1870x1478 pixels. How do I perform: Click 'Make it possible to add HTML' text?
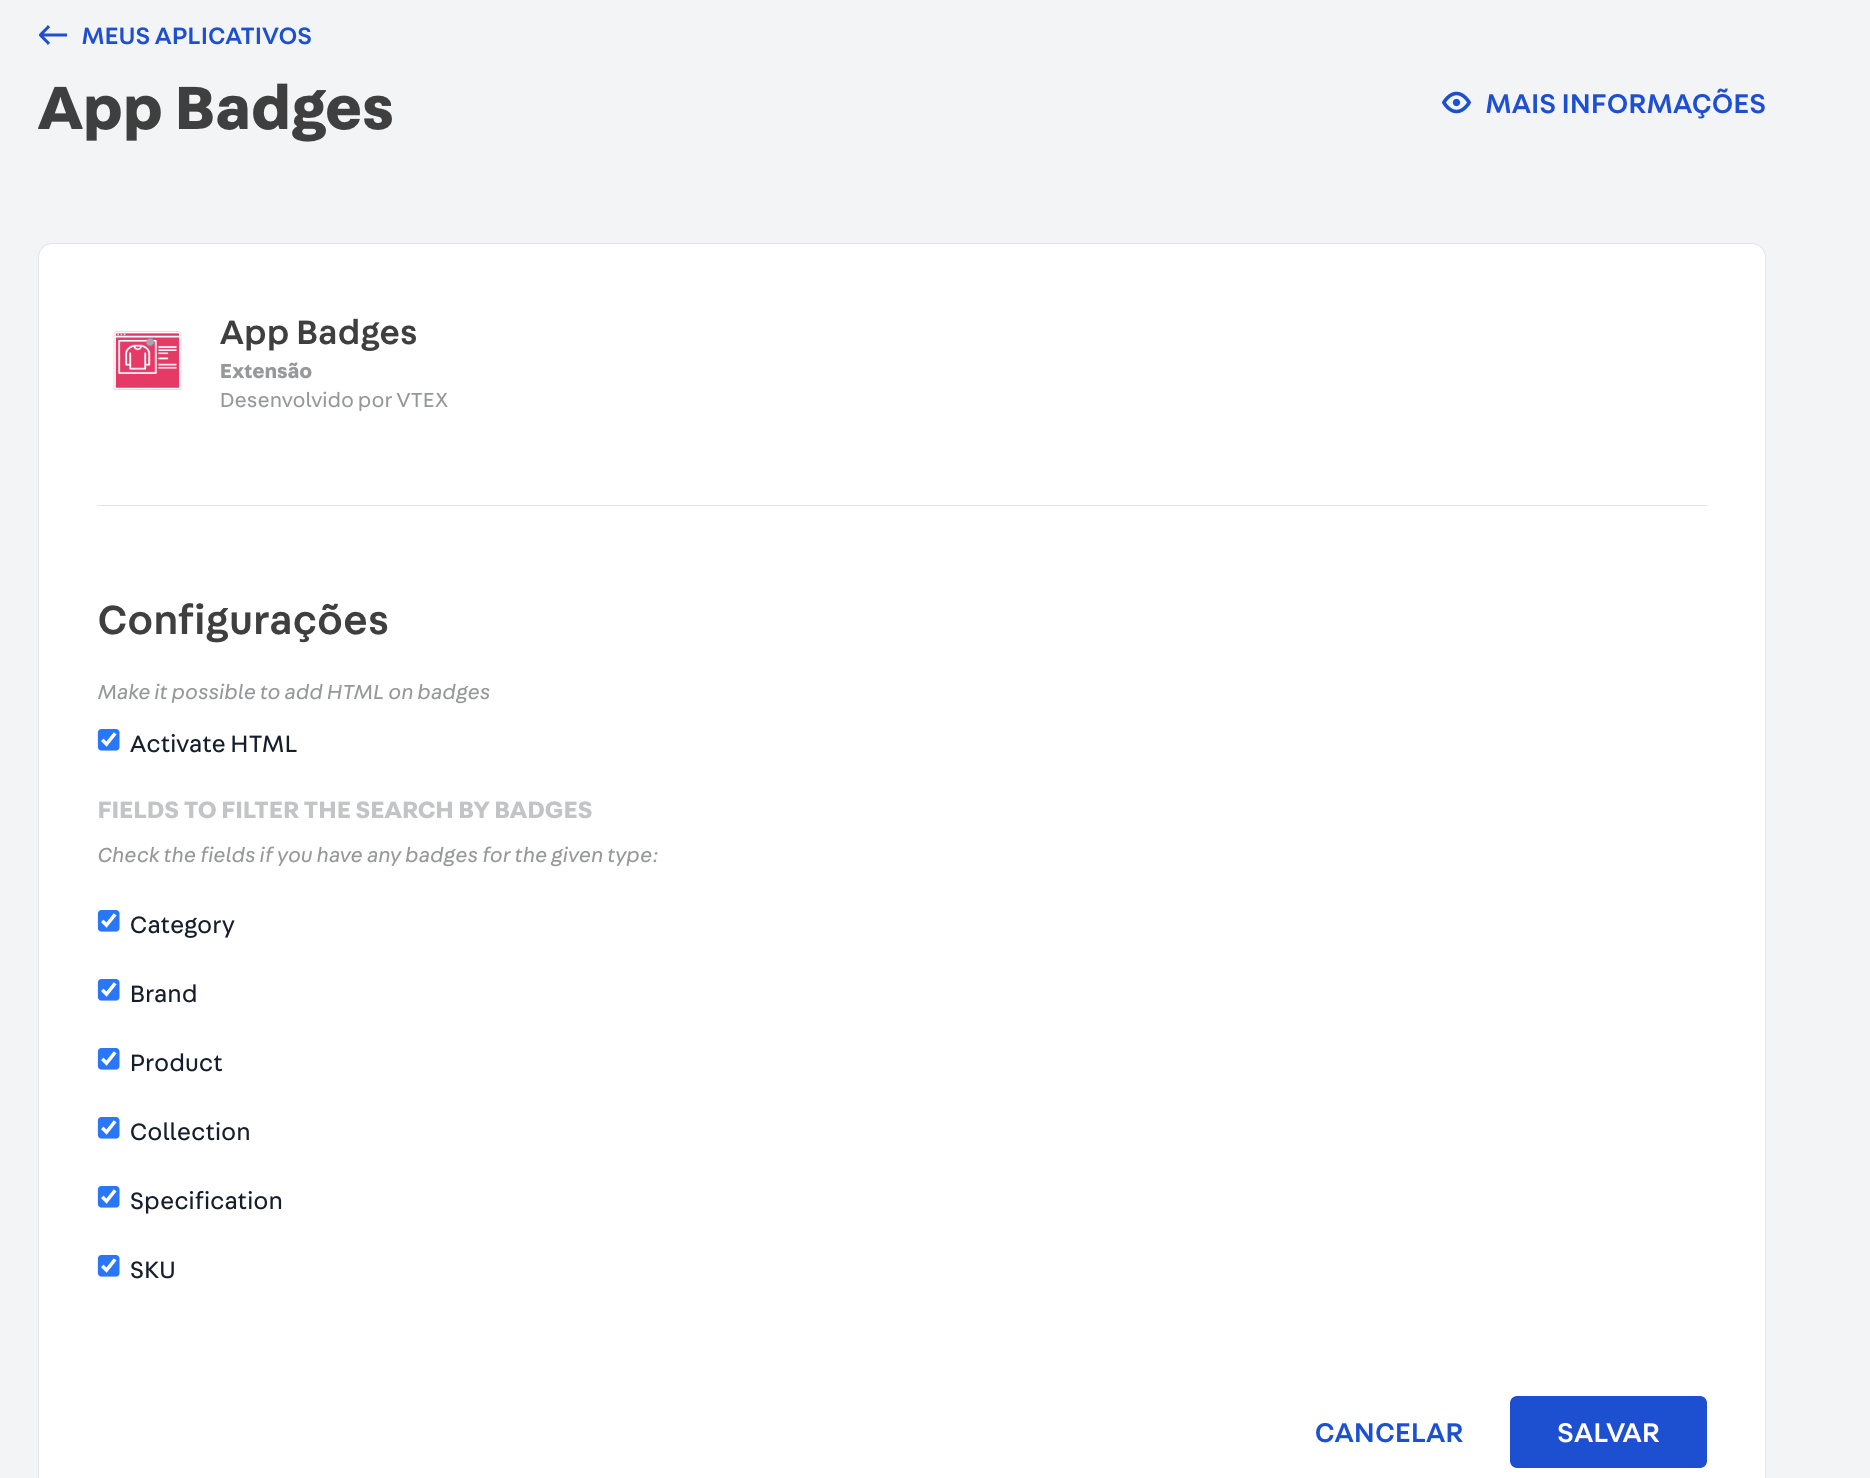294,692
